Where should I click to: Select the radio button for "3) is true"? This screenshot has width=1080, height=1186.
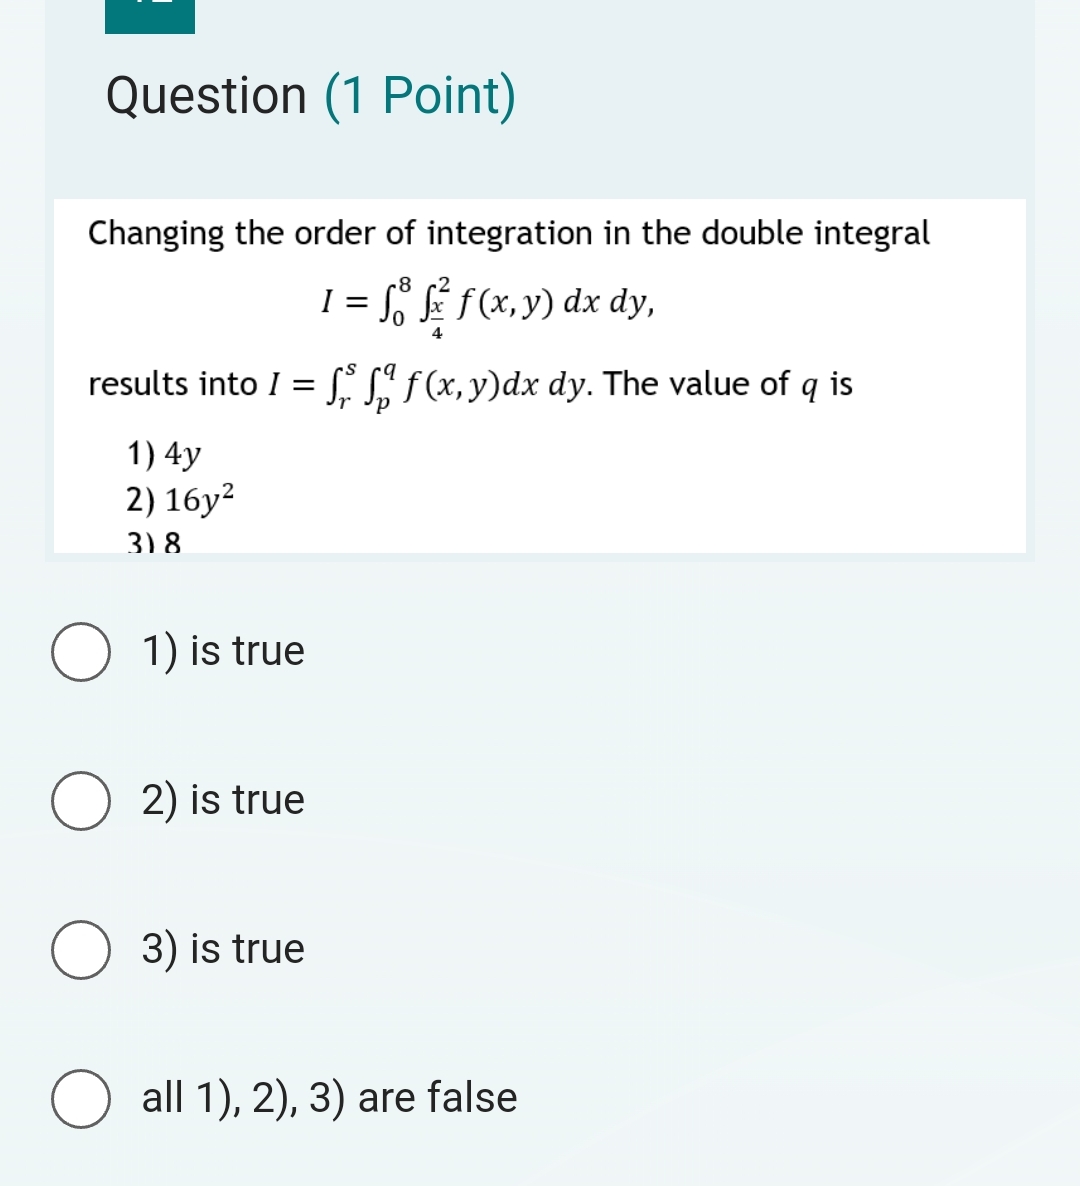point(81,949)
